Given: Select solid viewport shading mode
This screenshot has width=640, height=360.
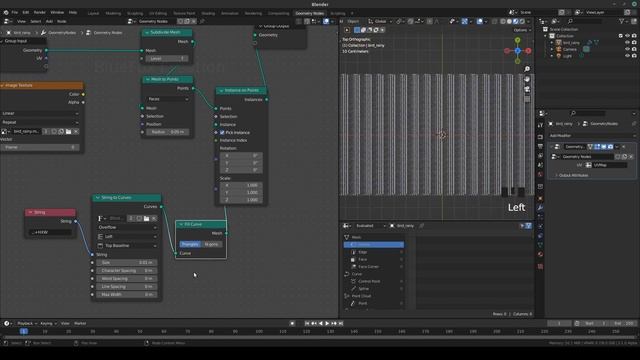Looking at the screenshot, I should pos(509,21).
